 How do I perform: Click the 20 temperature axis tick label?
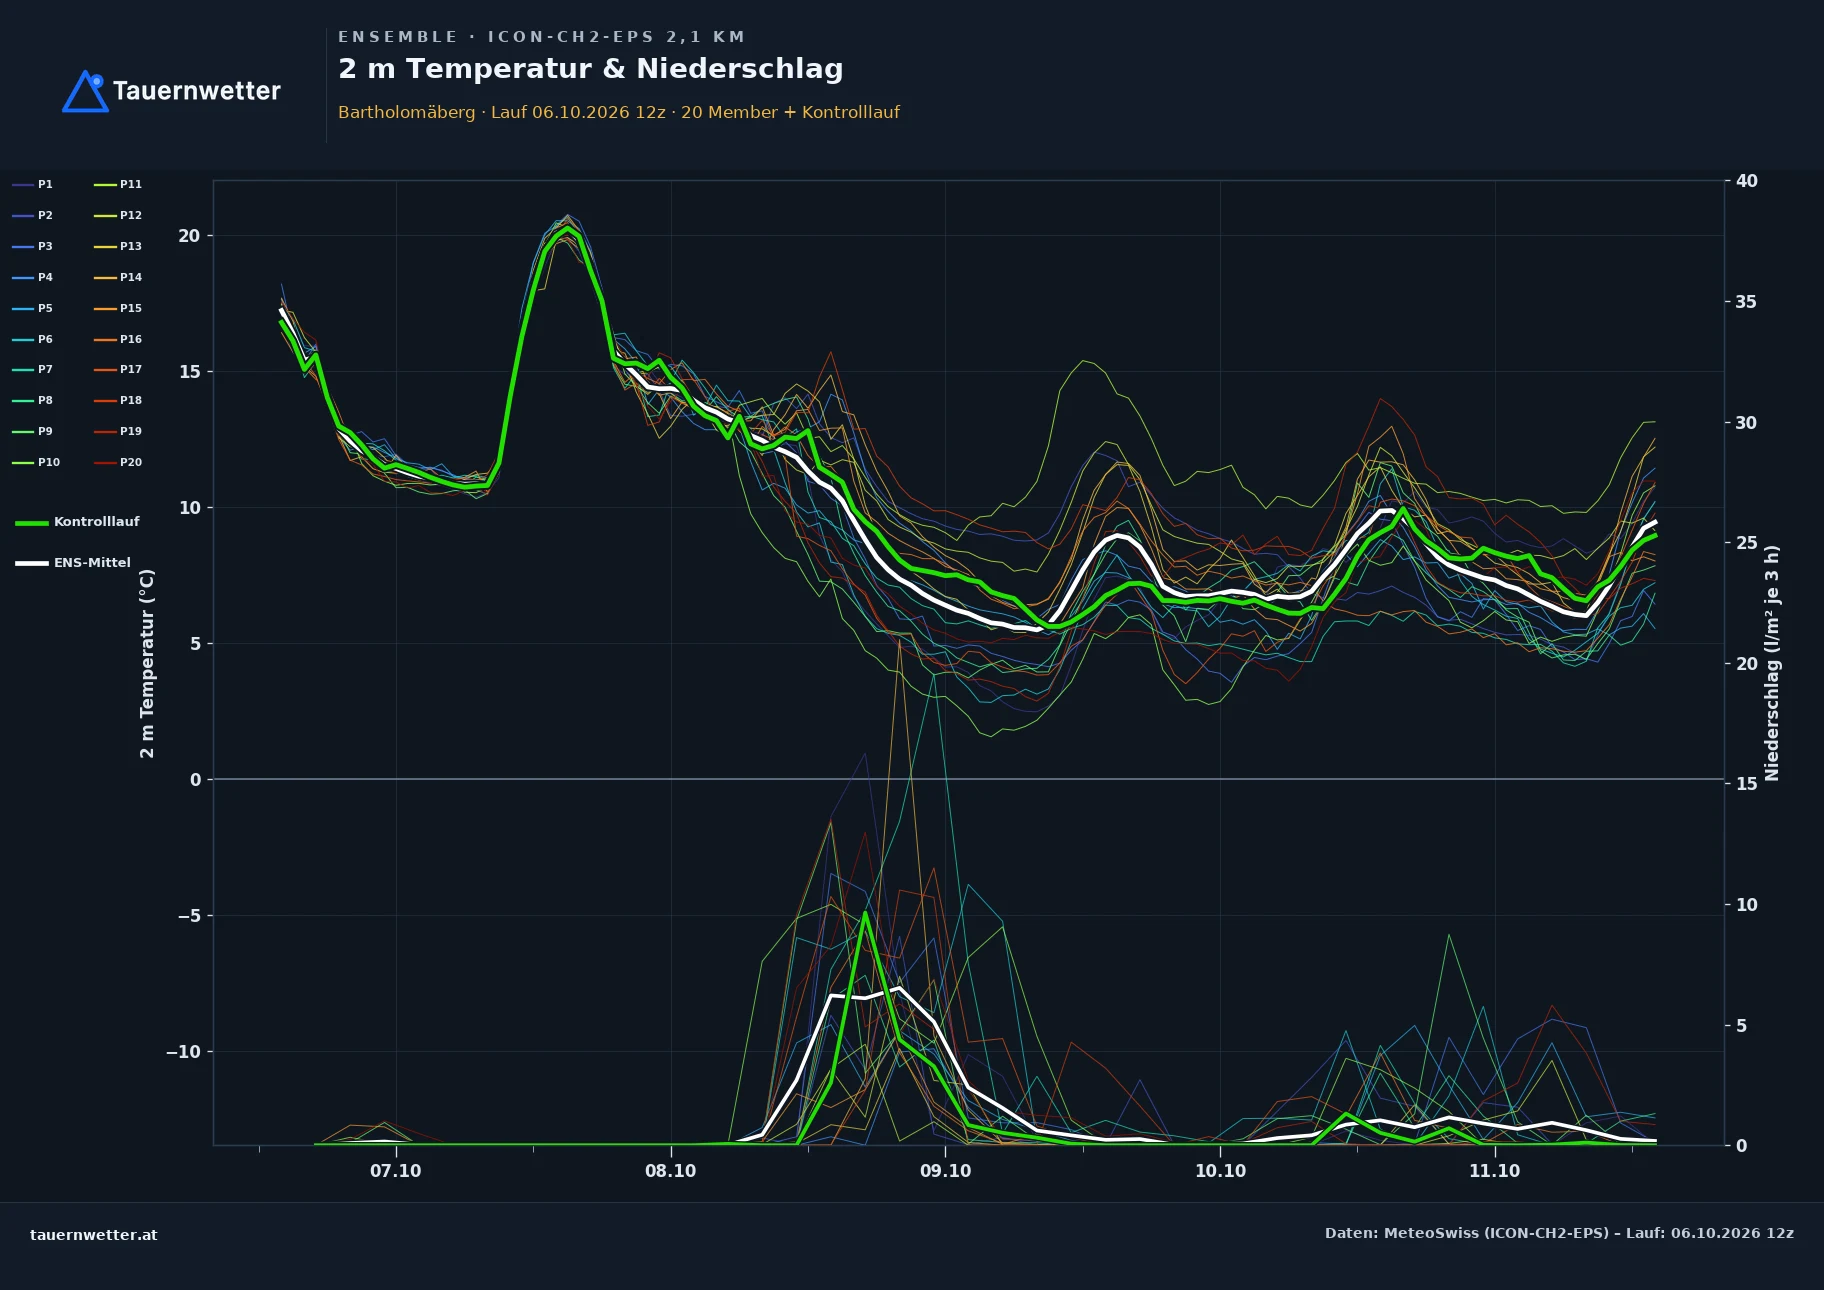click(189, 236)
